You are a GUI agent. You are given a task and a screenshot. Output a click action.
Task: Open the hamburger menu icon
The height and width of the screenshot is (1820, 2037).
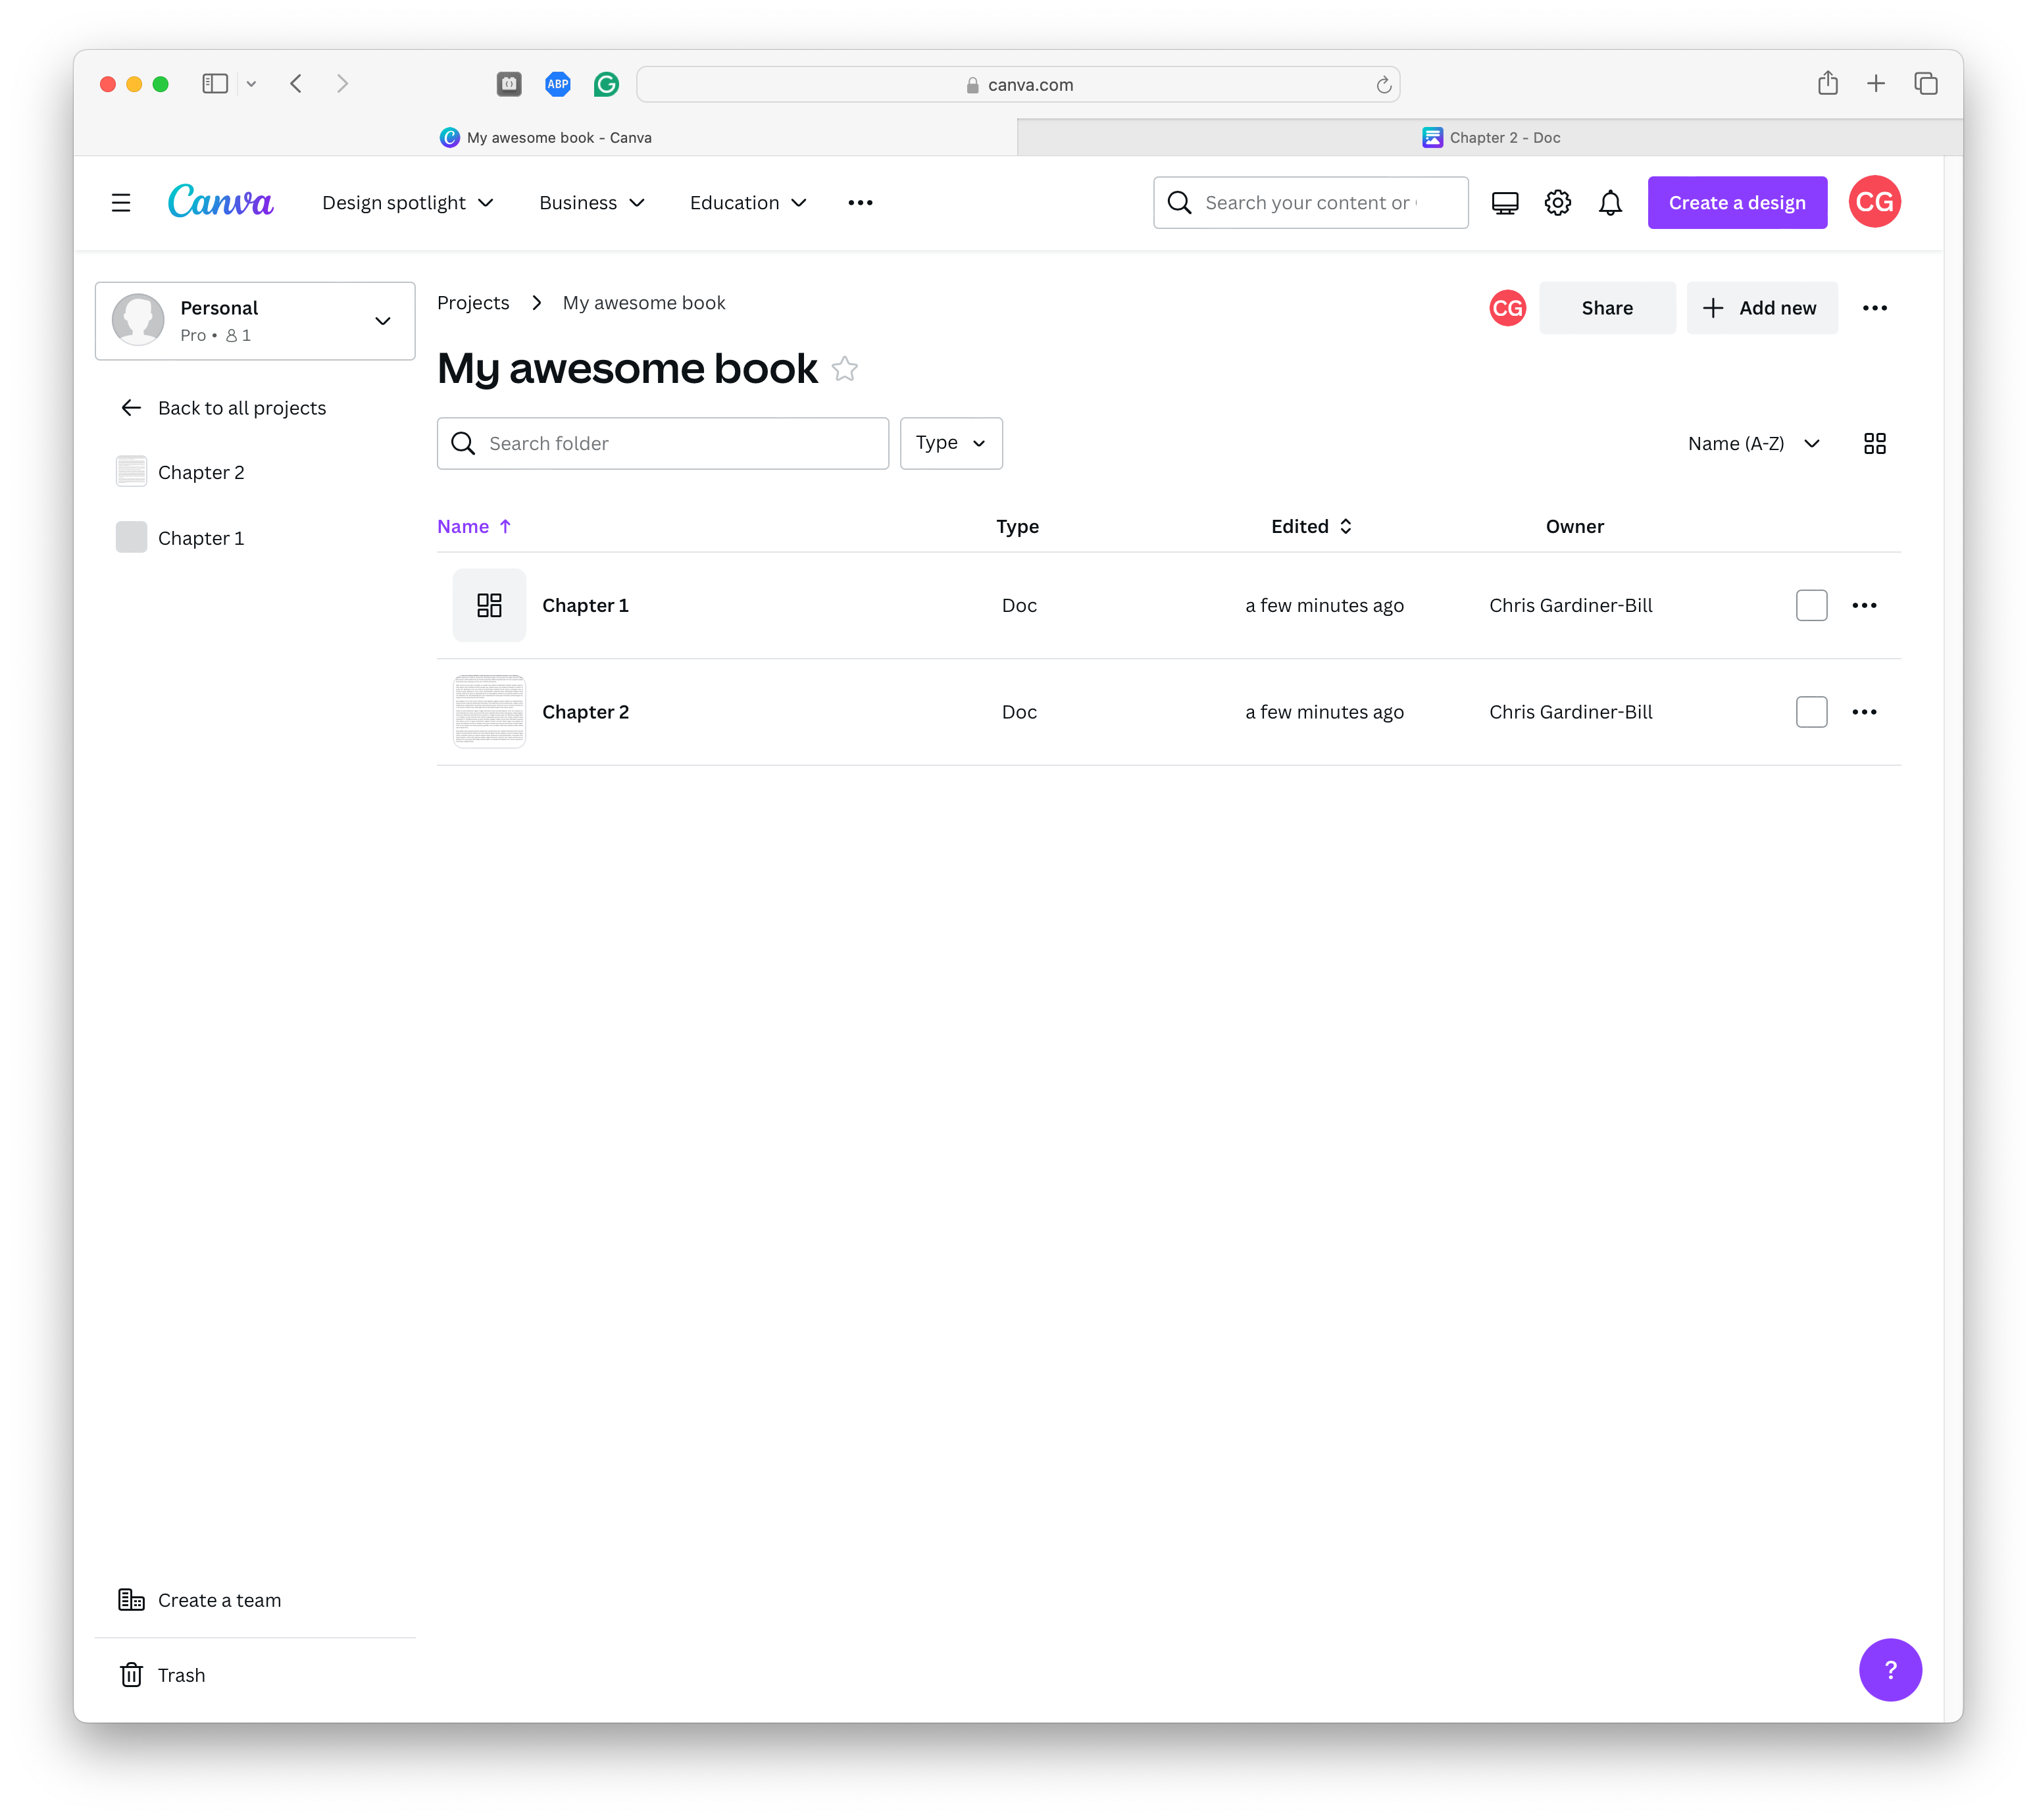[121, 203]
